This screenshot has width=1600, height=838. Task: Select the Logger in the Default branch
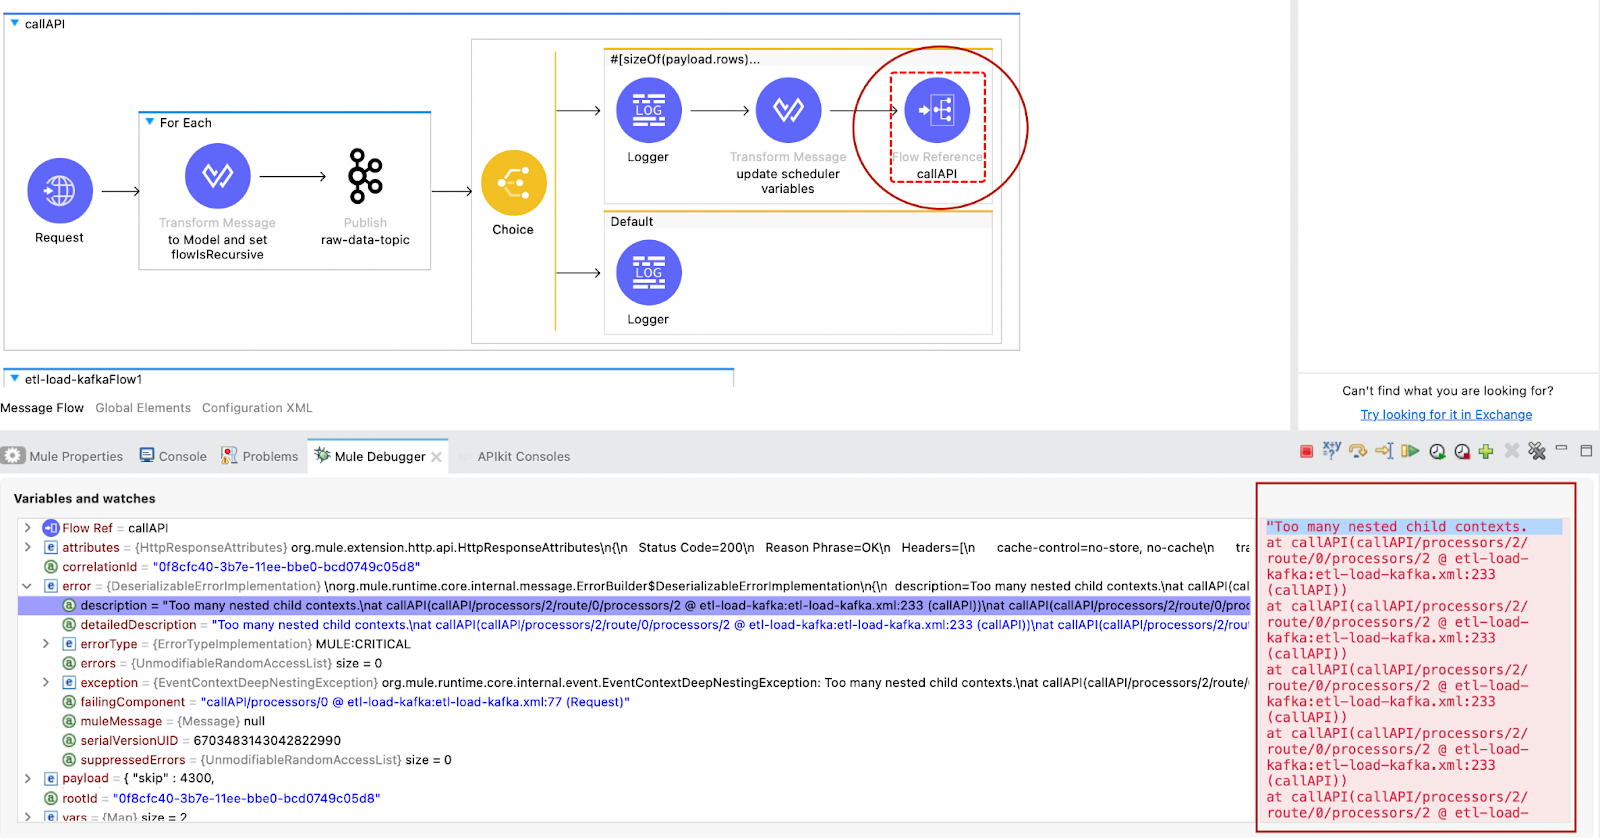[x=648, y=272]
